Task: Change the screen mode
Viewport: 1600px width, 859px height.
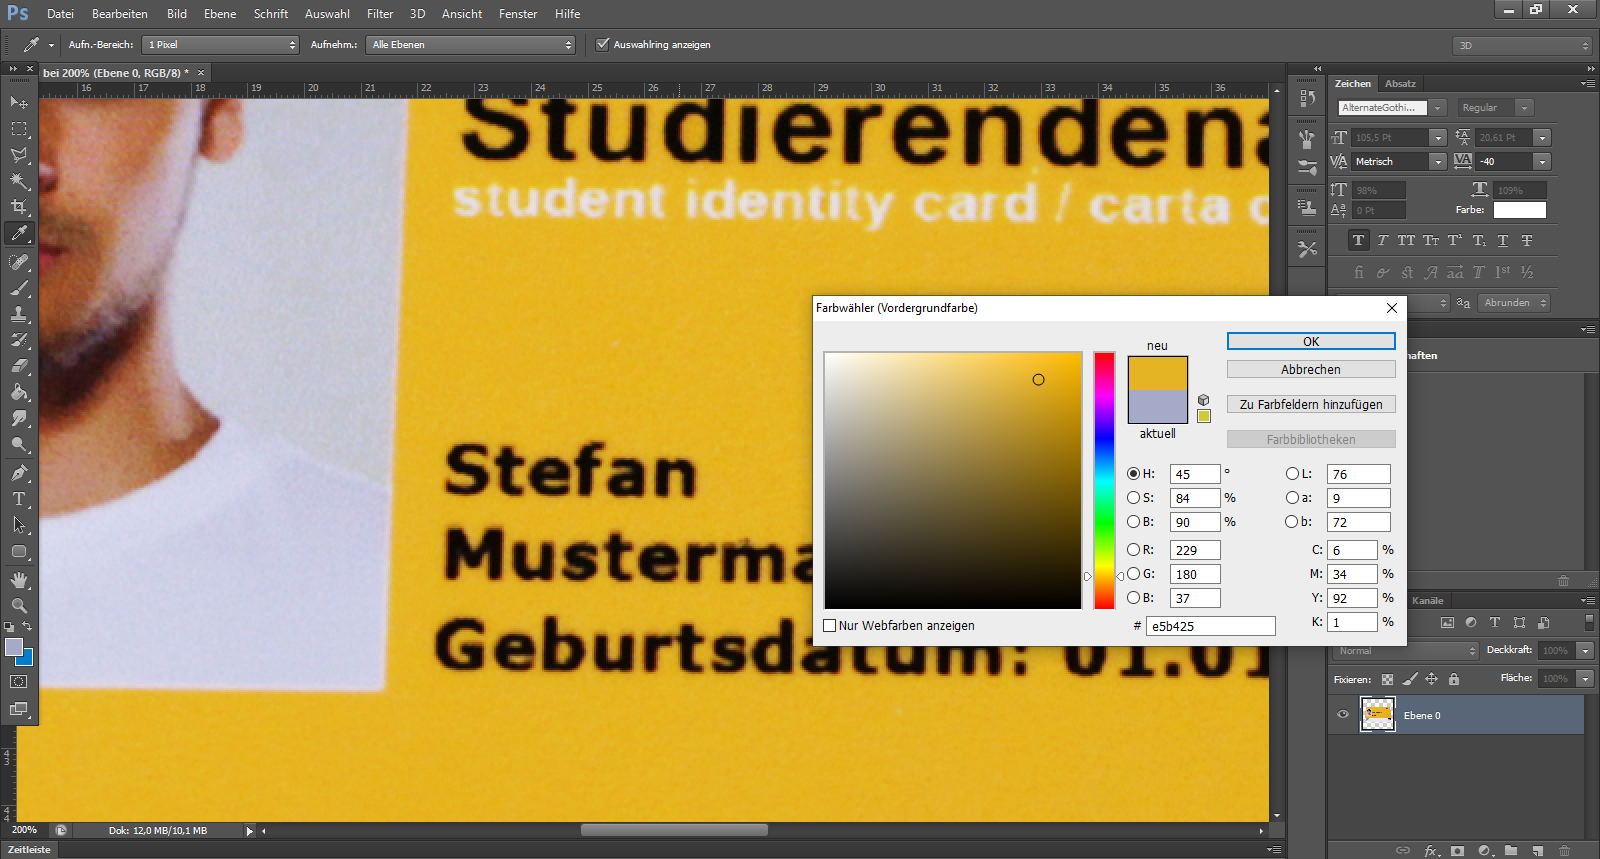Action: tap(19, 709)
